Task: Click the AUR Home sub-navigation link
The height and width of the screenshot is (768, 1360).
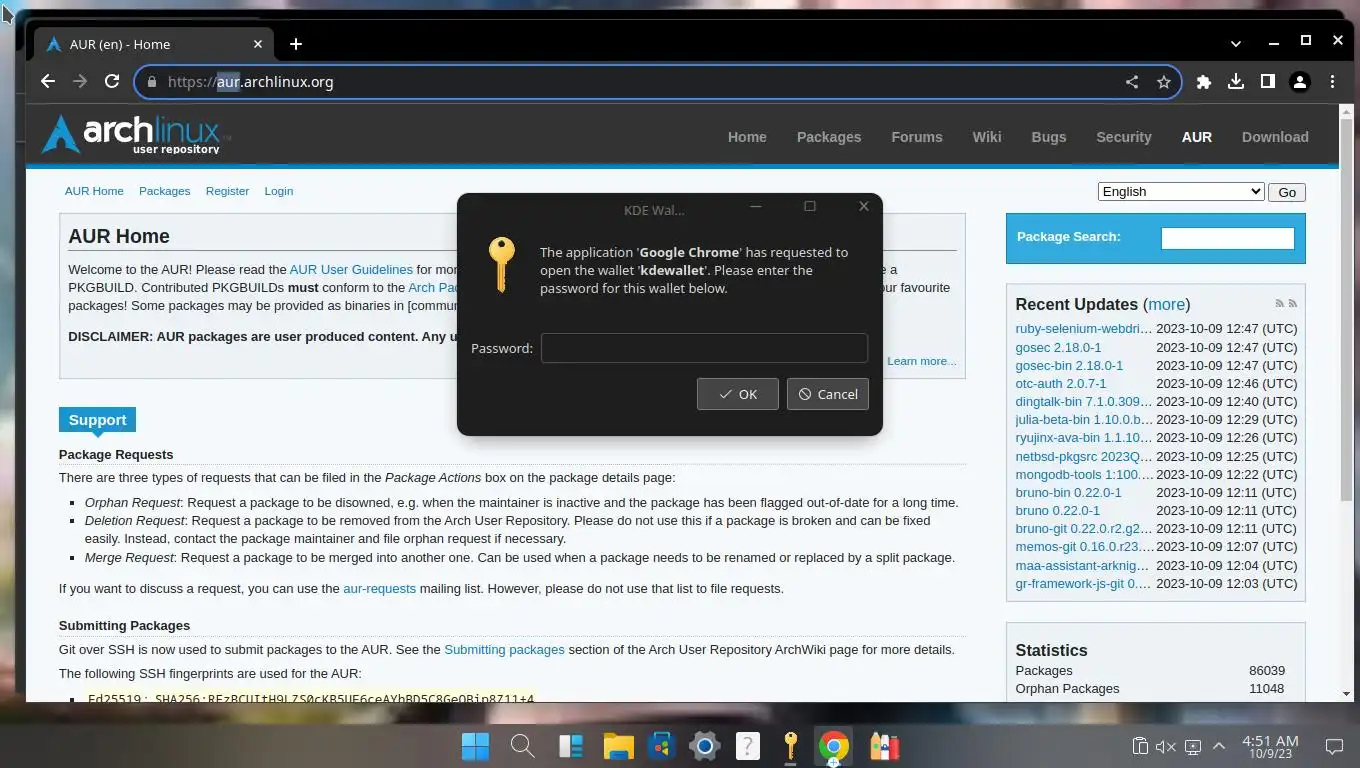Action: point(94,191)
